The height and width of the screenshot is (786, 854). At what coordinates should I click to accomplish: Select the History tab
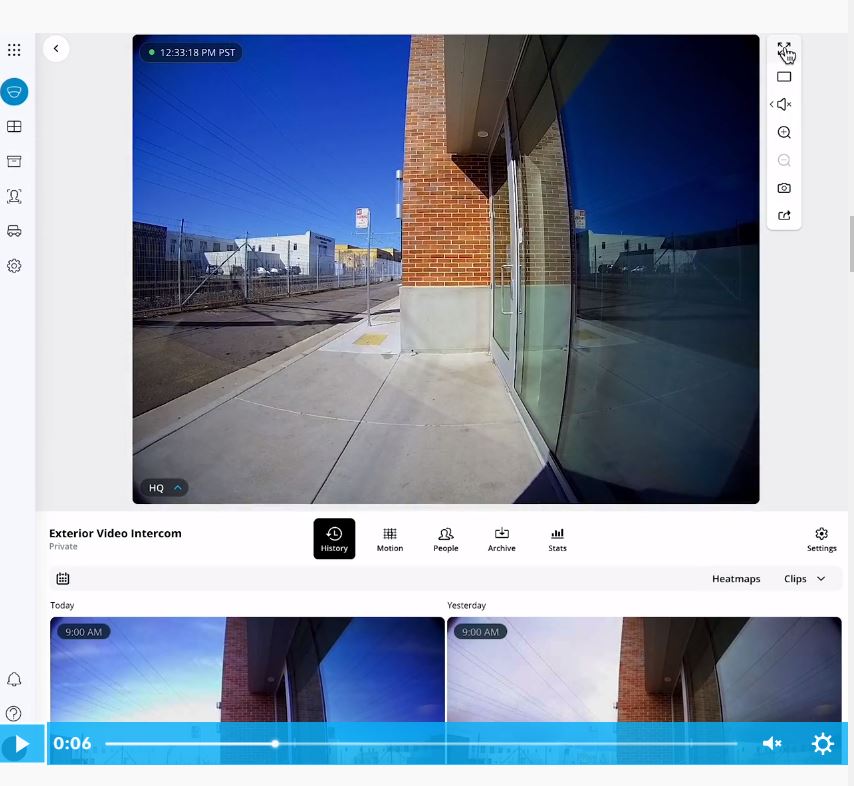(x=334, y=539)
